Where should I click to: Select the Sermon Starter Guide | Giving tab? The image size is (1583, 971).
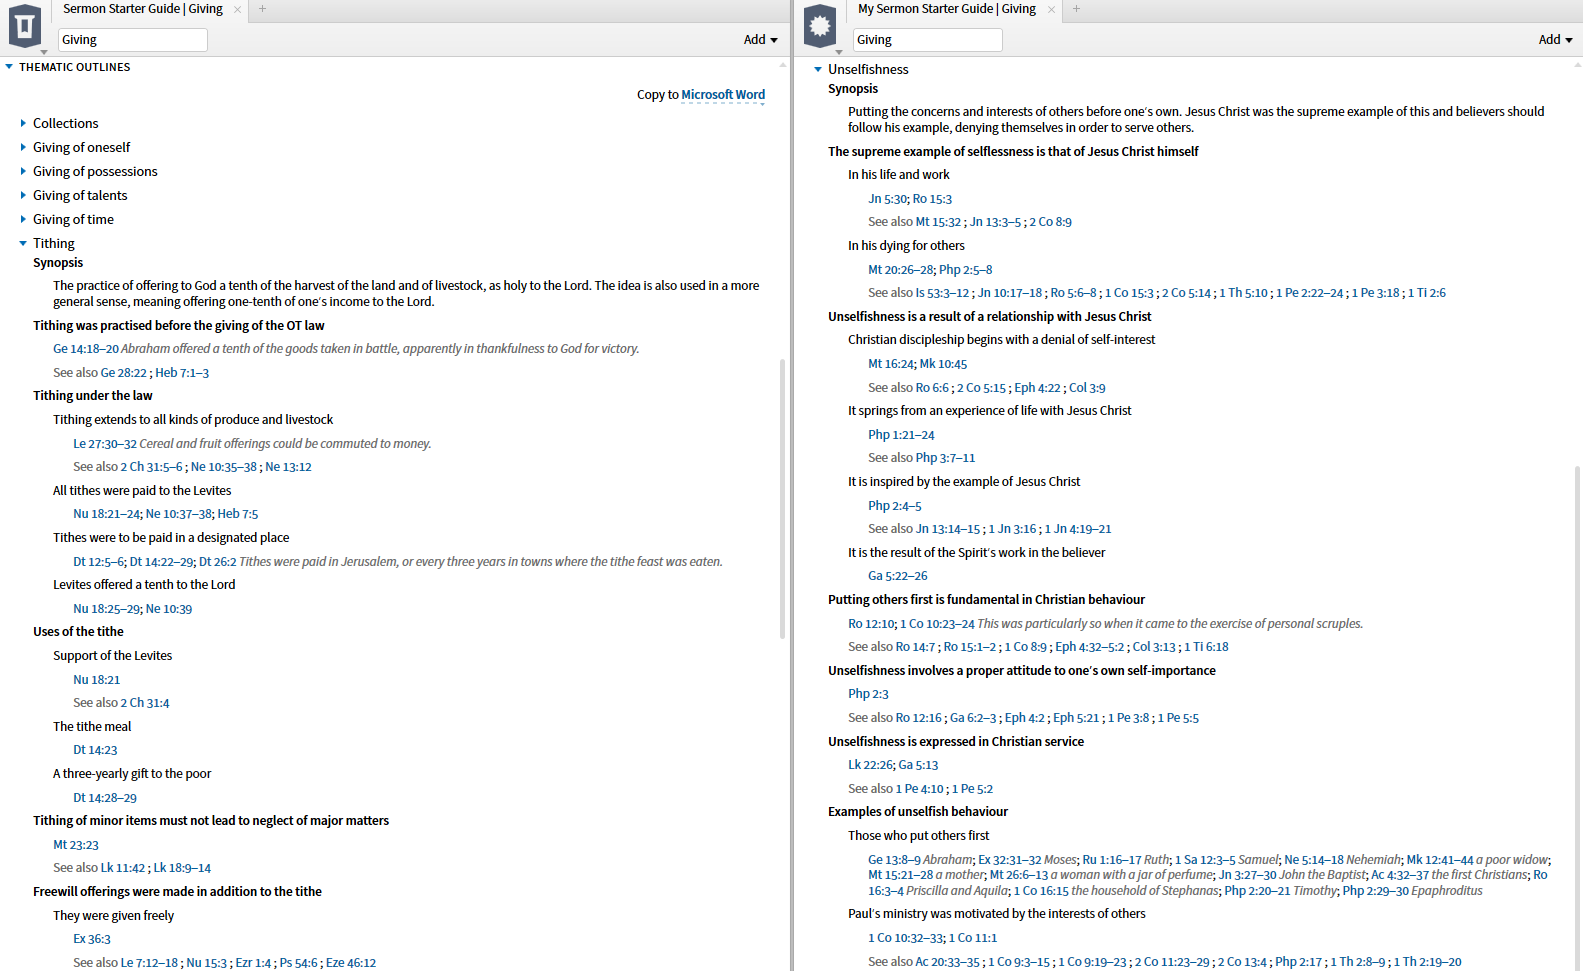(x=143, y=9)
